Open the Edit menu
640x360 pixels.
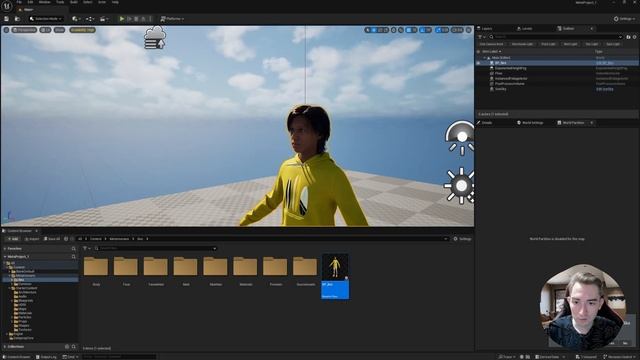tap(30, 2)
